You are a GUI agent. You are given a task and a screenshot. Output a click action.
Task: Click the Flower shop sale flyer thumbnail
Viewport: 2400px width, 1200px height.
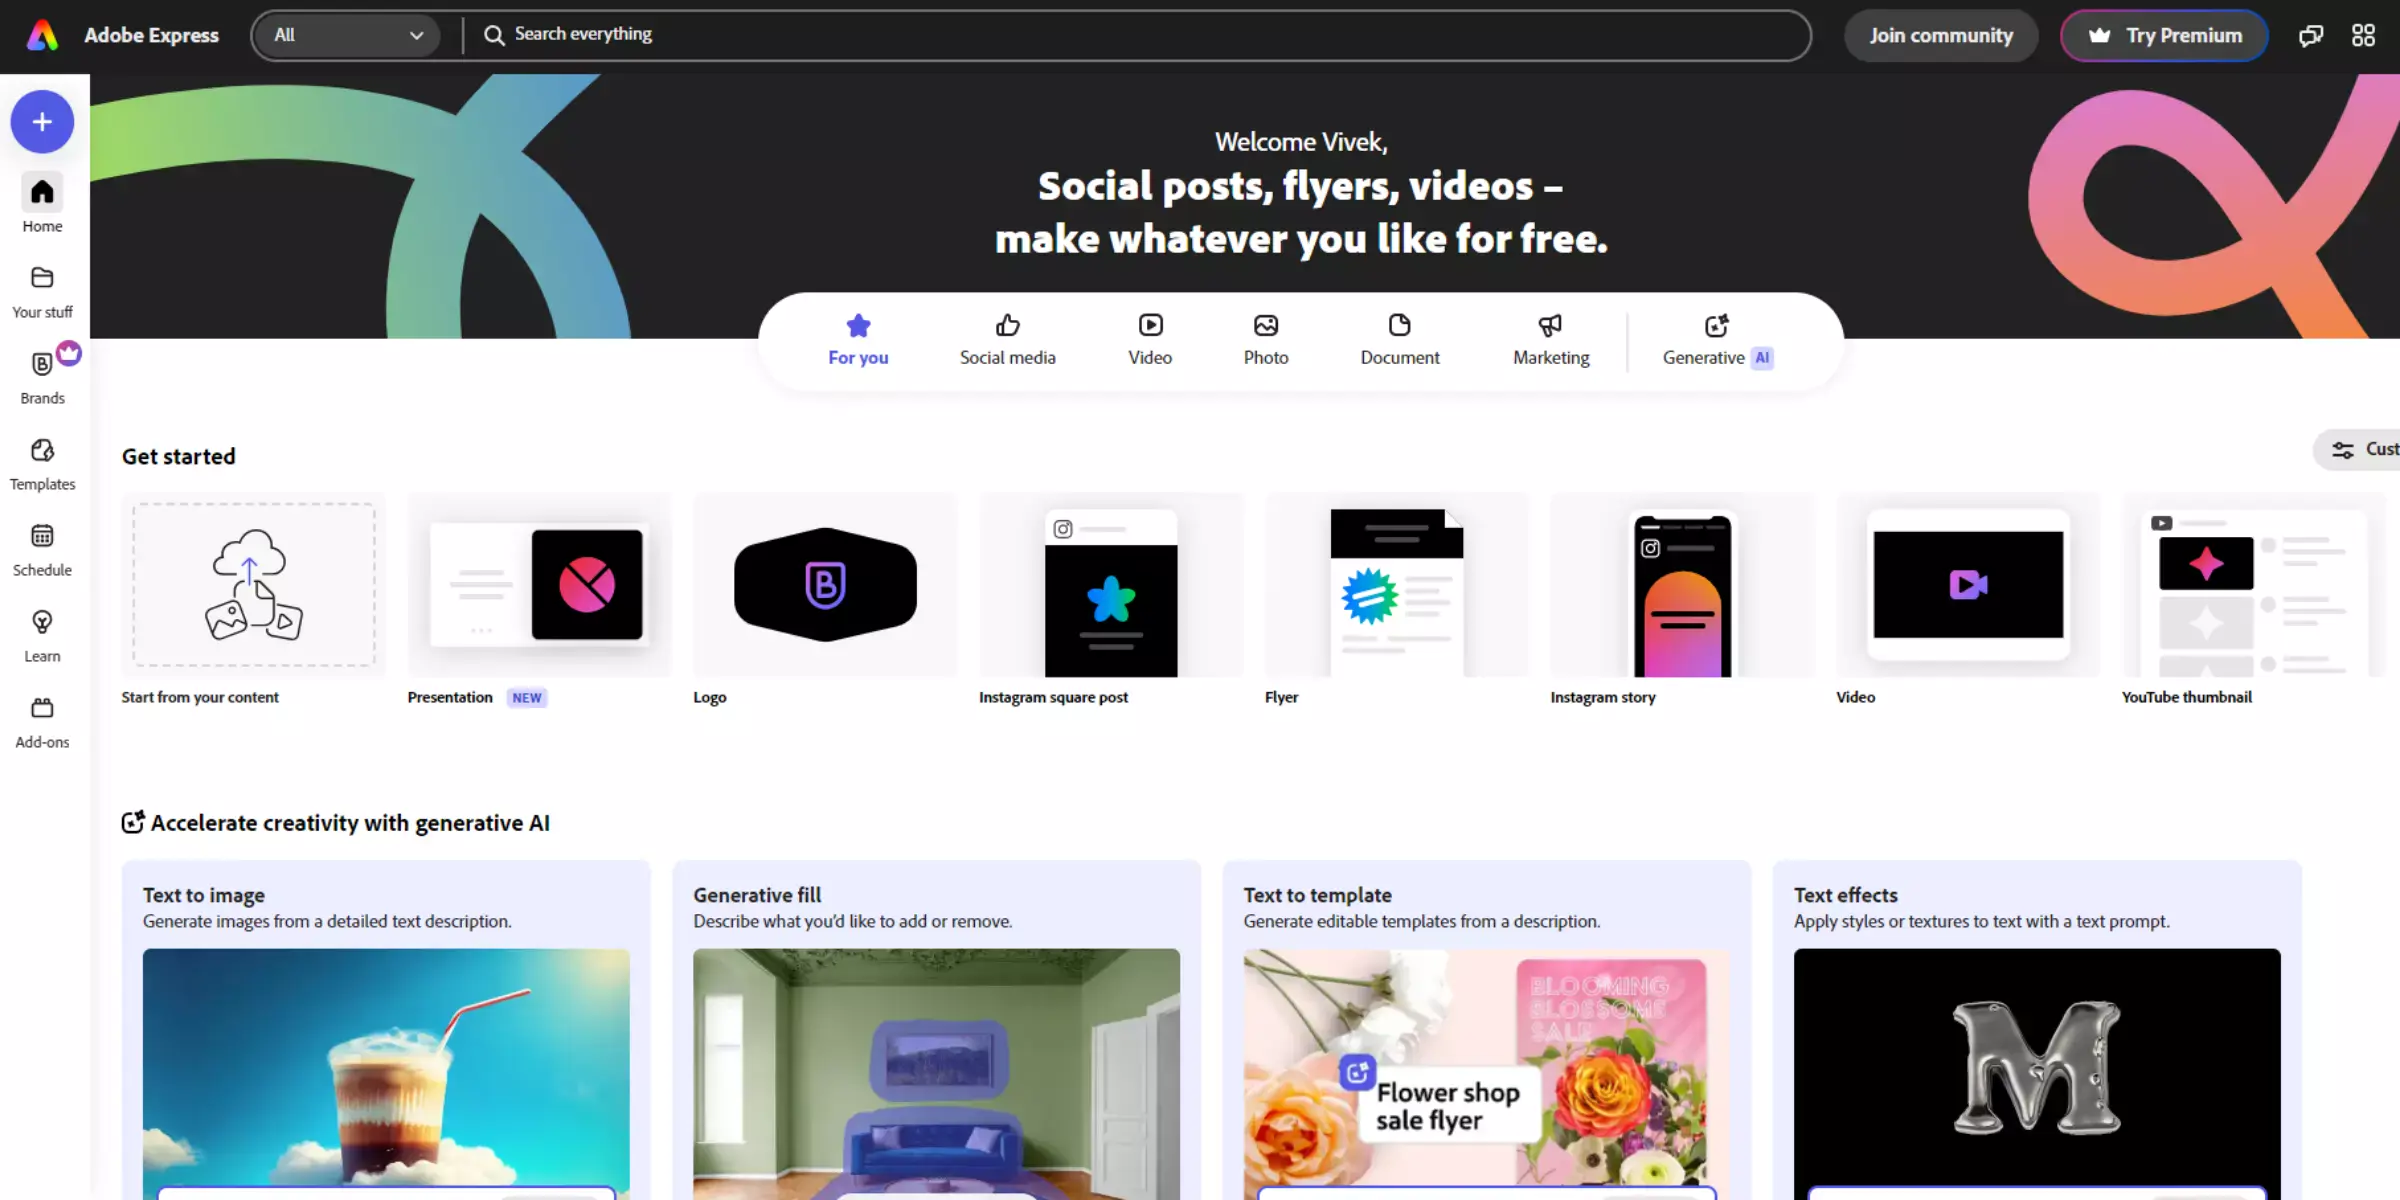pos(1485,1071)
